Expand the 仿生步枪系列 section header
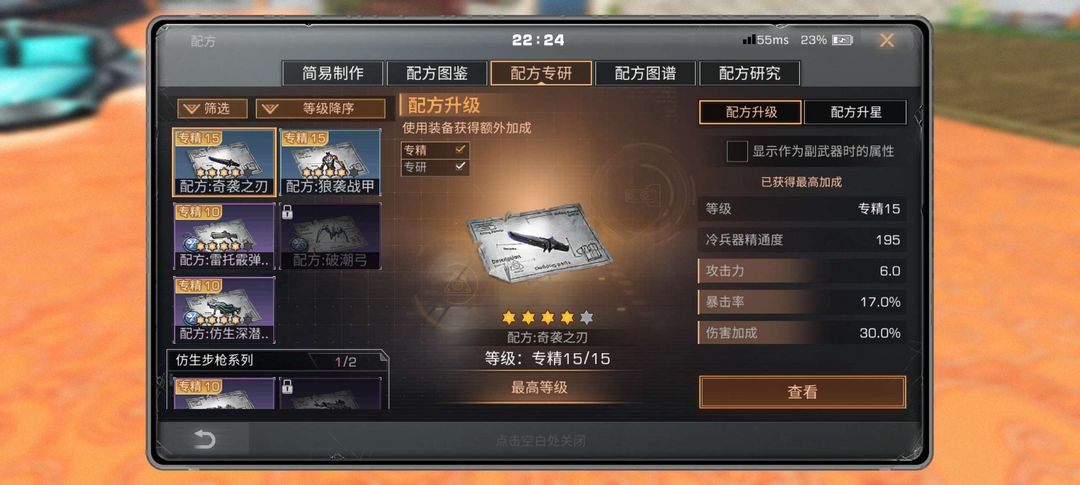The width and height of the screenshot is (1080, 485). coord(278,360)
